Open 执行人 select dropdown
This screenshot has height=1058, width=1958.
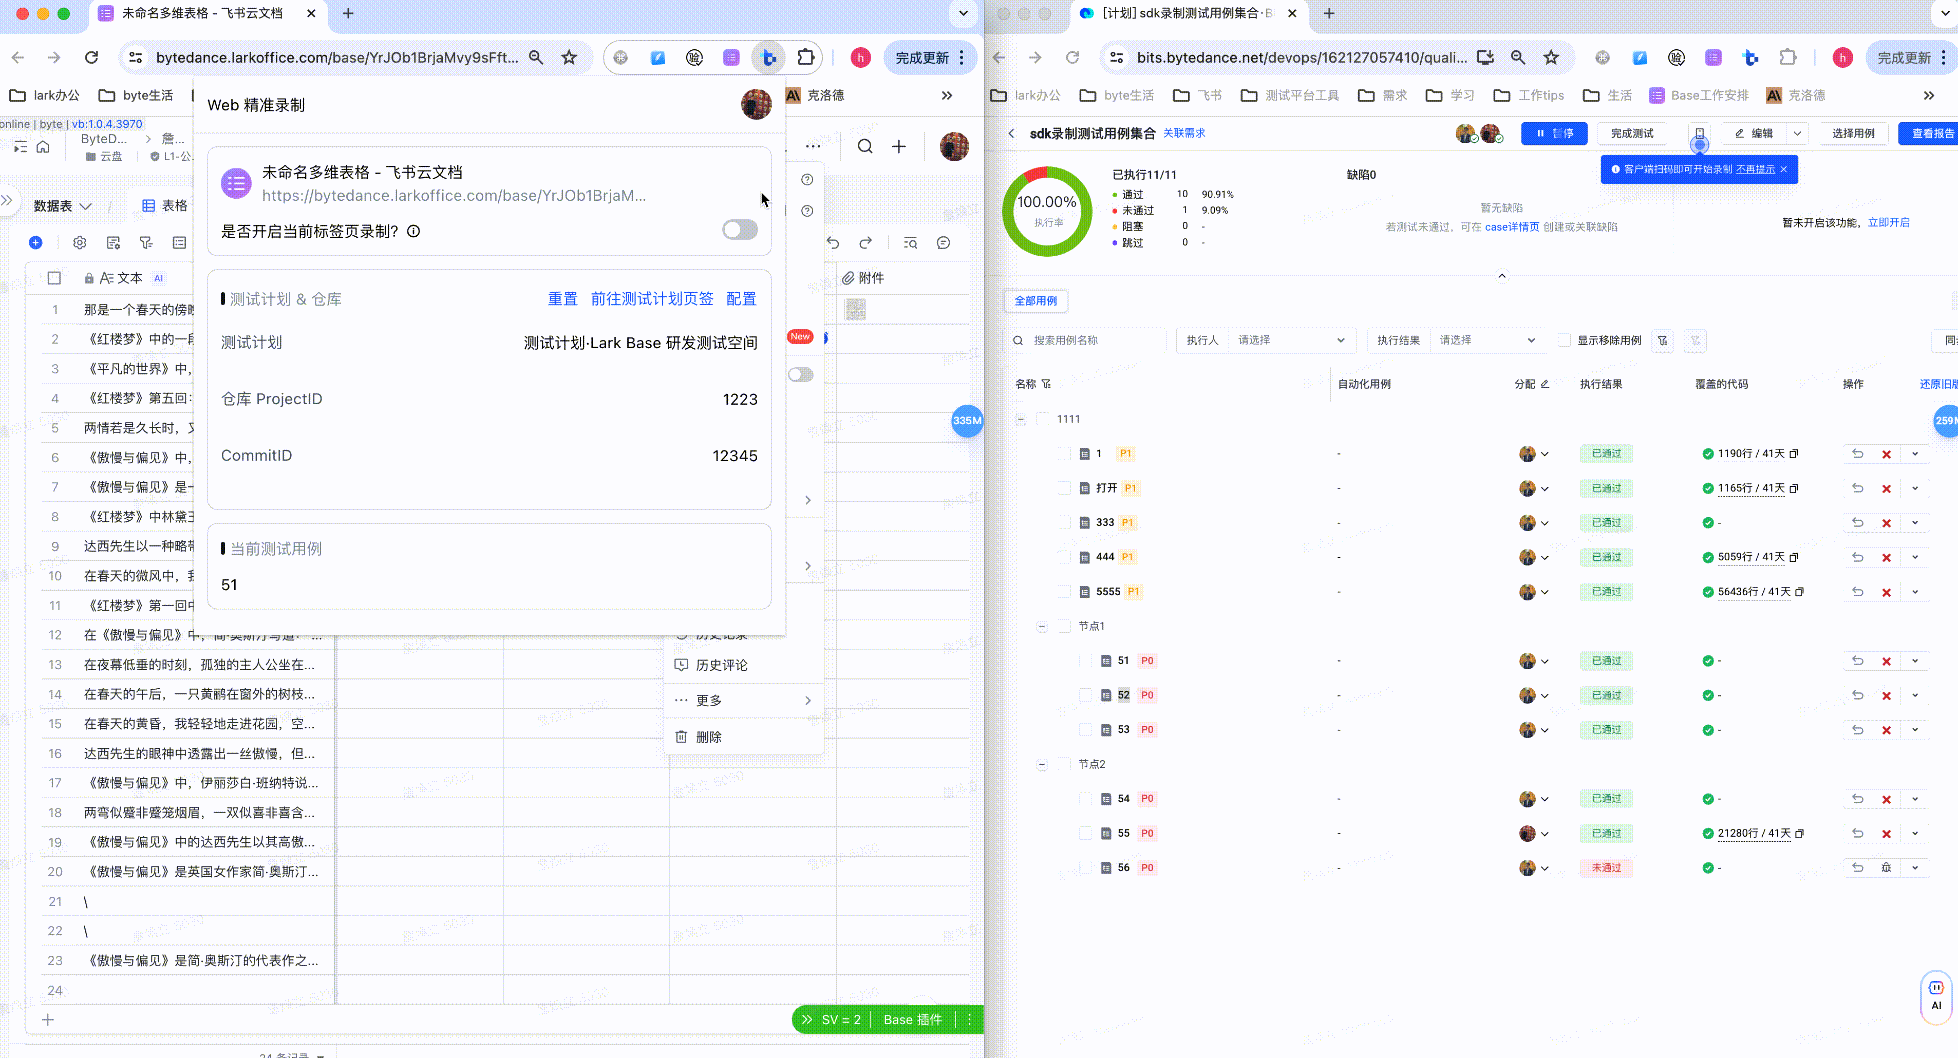(1292, 340)
